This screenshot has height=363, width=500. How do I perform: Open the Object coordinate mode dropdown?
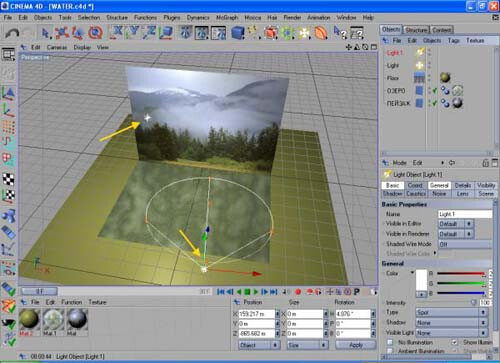pyautogui.click(x=259, y=345)
